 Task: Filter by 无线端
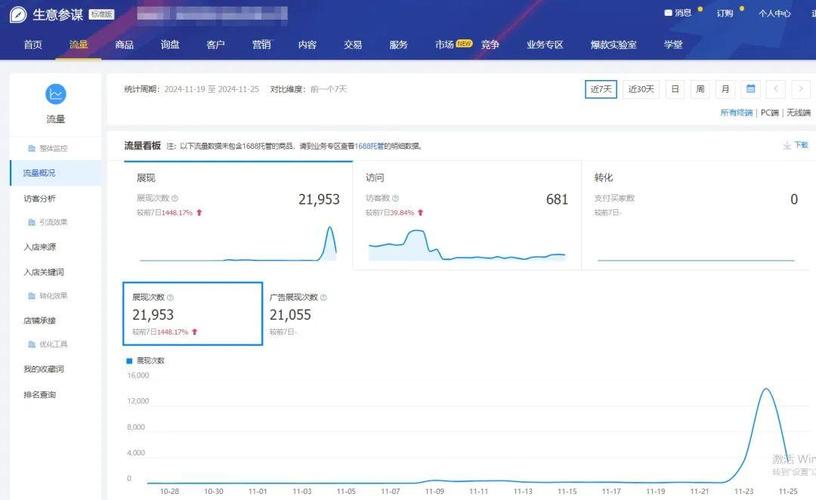coord(798,112)
